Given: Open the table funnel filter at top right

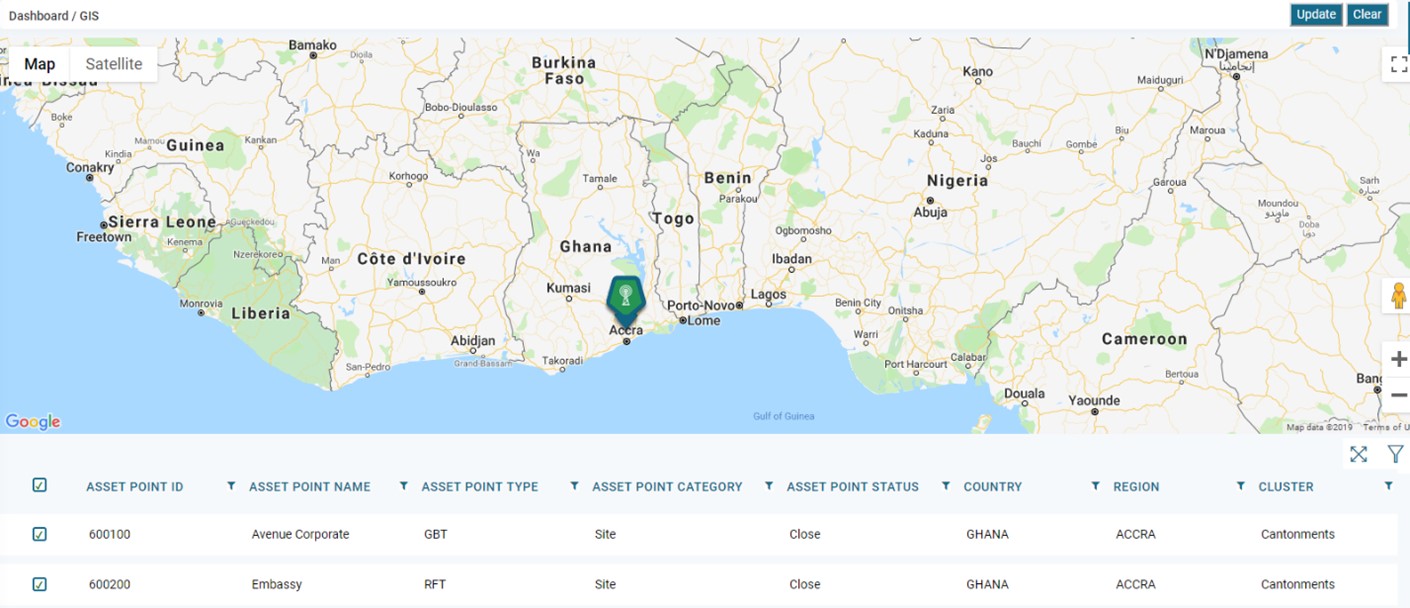Looking at the screenshot, I should click(x=1396, y=454).
